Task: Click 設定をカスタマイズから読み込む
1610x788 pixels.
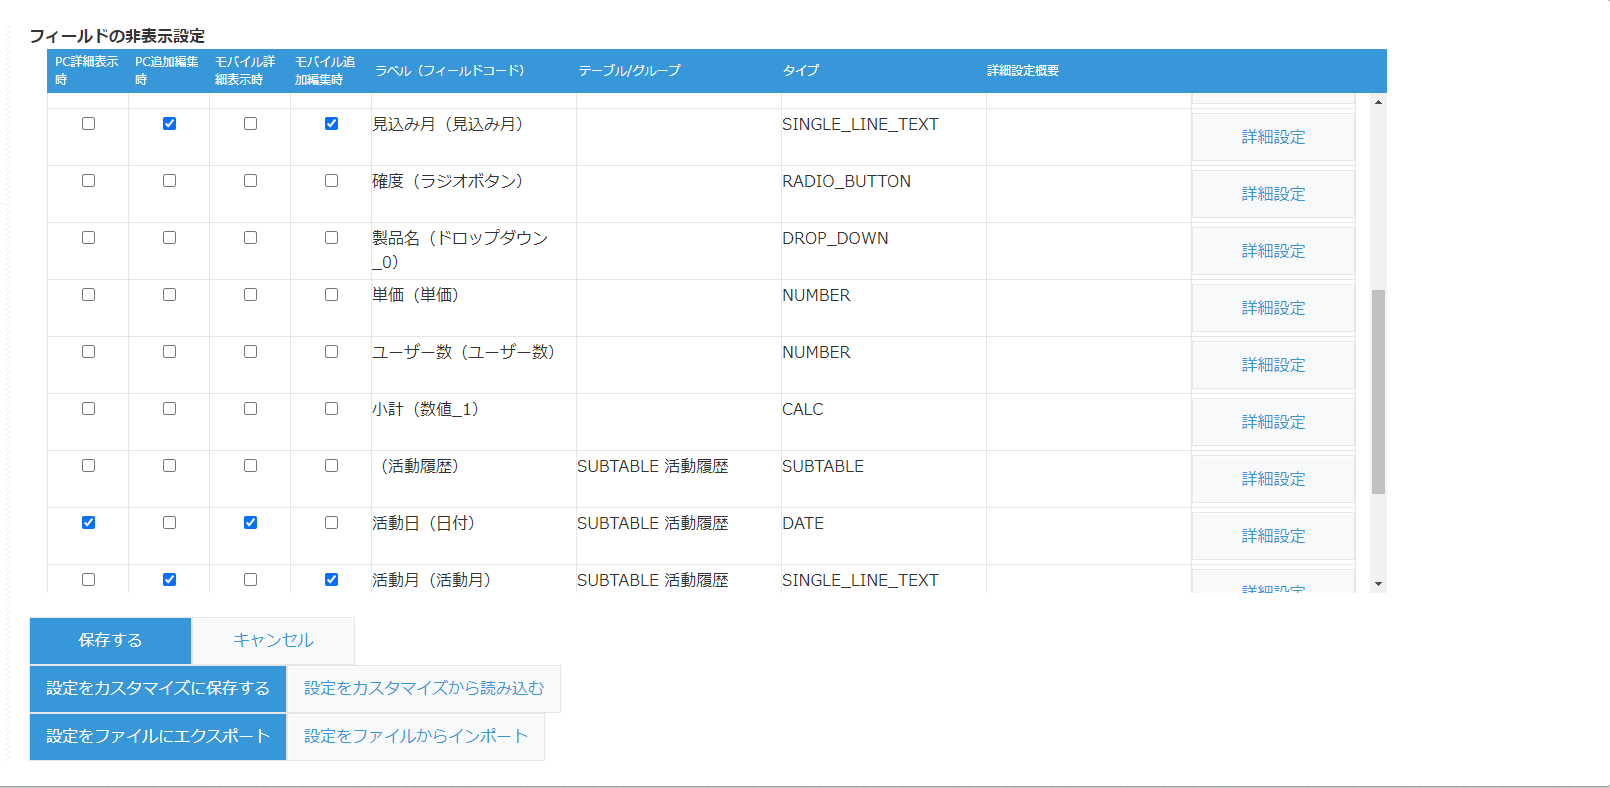Action: point(424,688)
